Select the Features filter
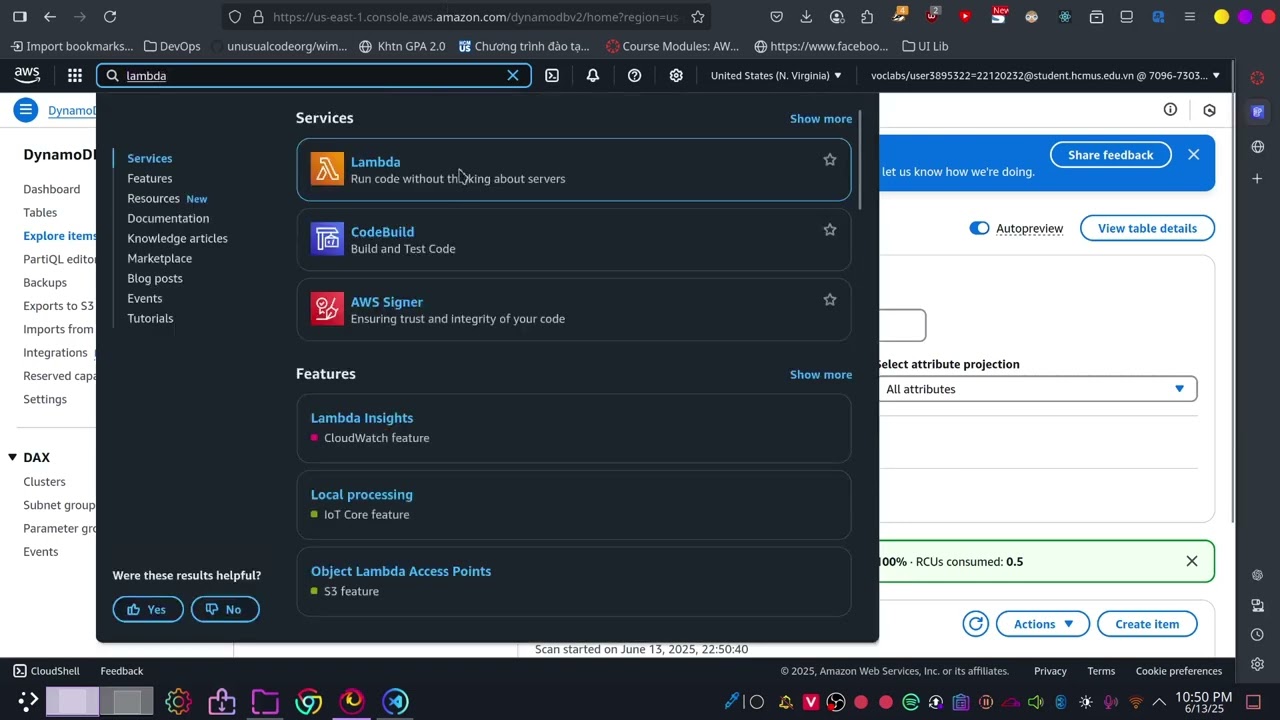Image resolution: width=1280 pixels, height=720 pixels. 150,178
